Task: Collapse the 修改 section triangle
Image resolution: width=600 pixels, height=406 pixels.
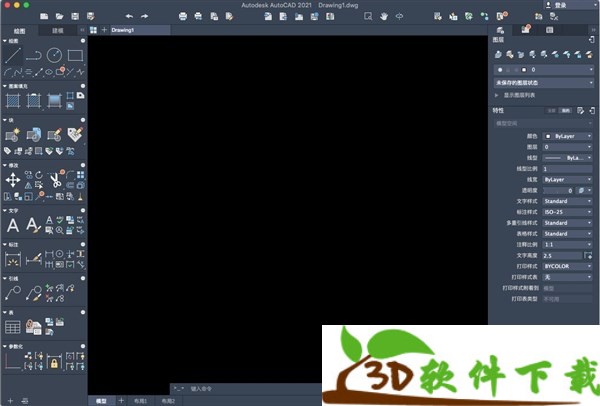Action: tap(5, 165)
